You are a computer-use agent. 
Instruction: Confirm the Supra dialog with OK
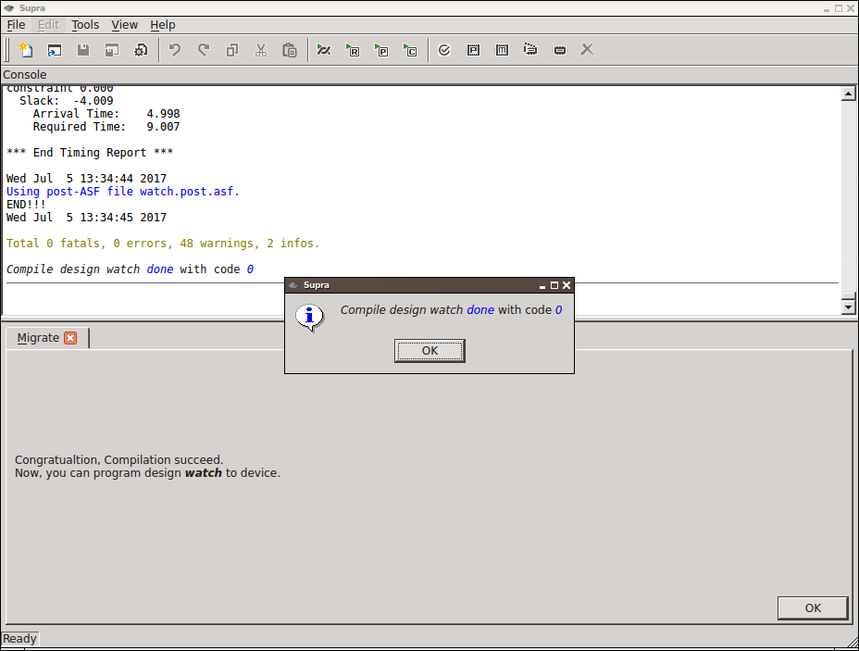(430, 351)
